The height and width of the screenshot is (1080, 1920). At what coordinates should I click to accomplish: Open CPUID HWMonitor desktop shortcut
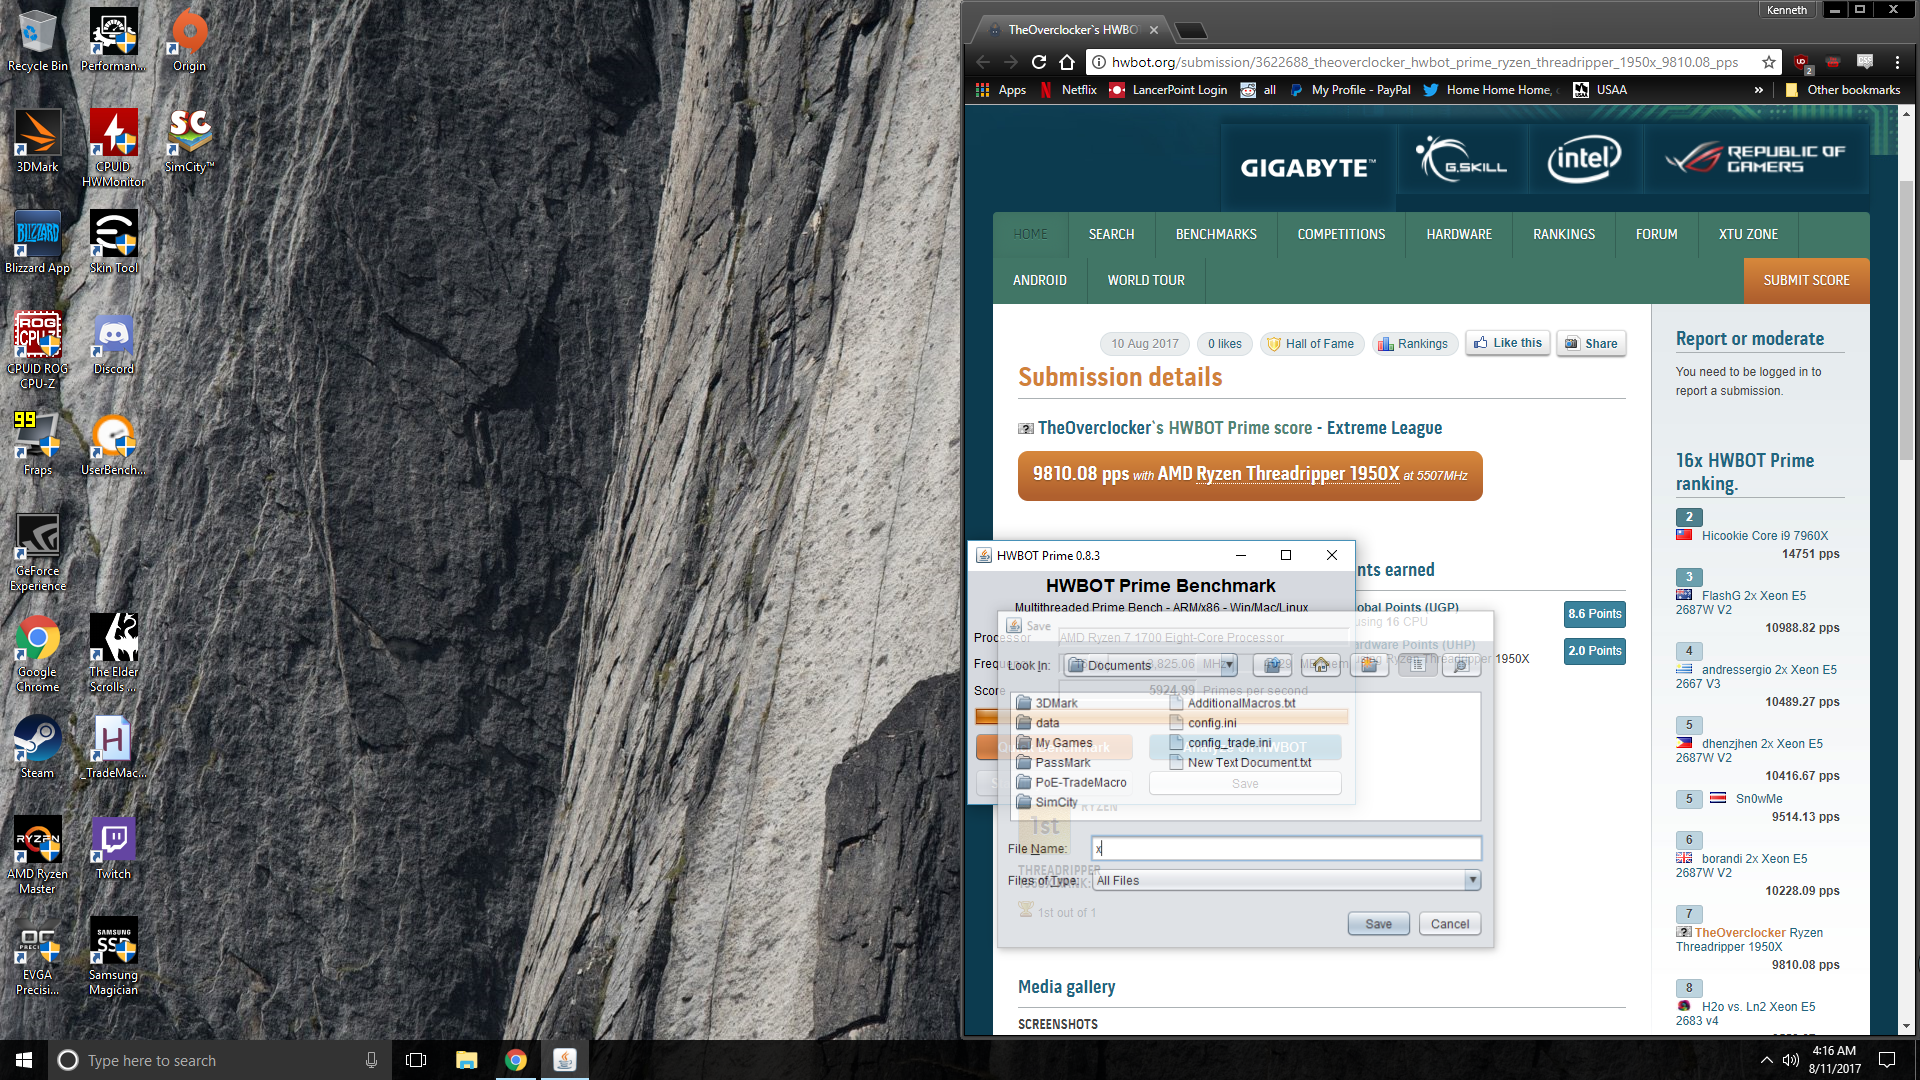coord(113,148)
